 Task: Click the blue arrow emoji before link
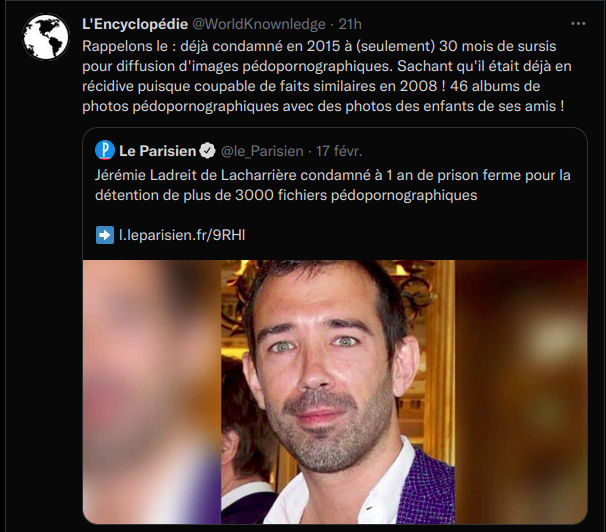(x=105, y=235)
